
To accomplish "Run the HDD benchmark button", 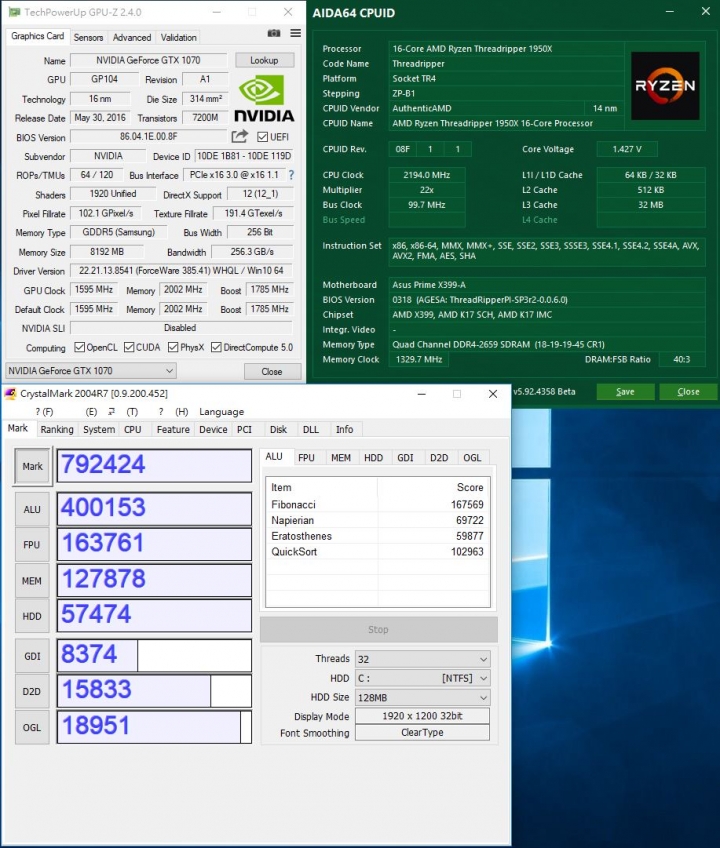I will pos(32,616).
